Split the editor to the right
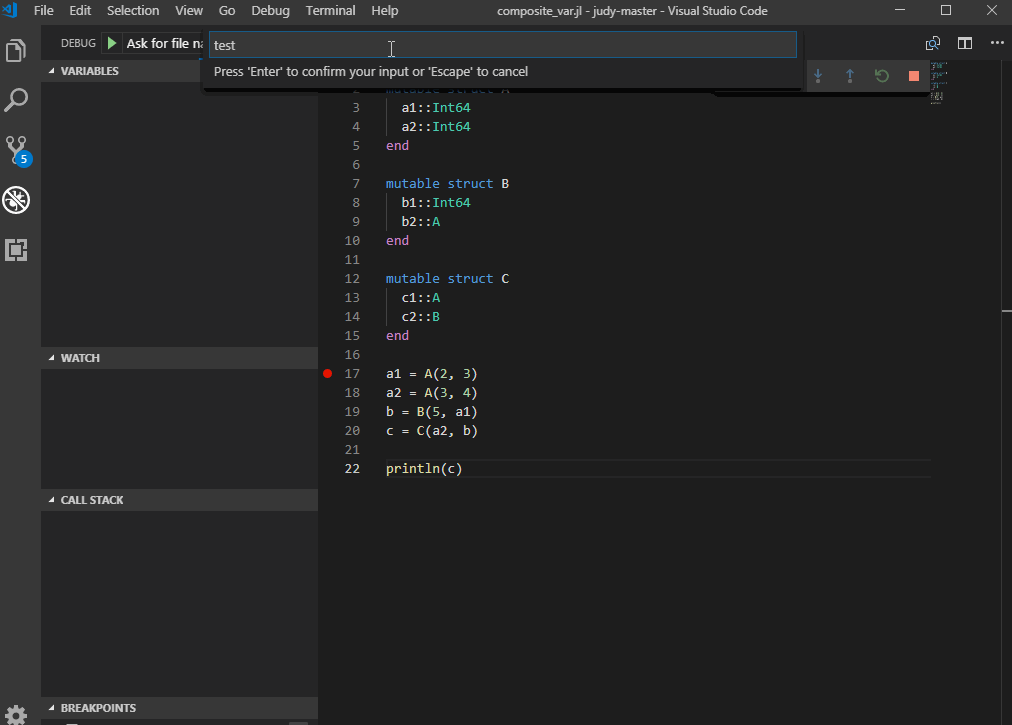Image resolution: width=1012 pixels, height=725 pixels. pos(965,43)
